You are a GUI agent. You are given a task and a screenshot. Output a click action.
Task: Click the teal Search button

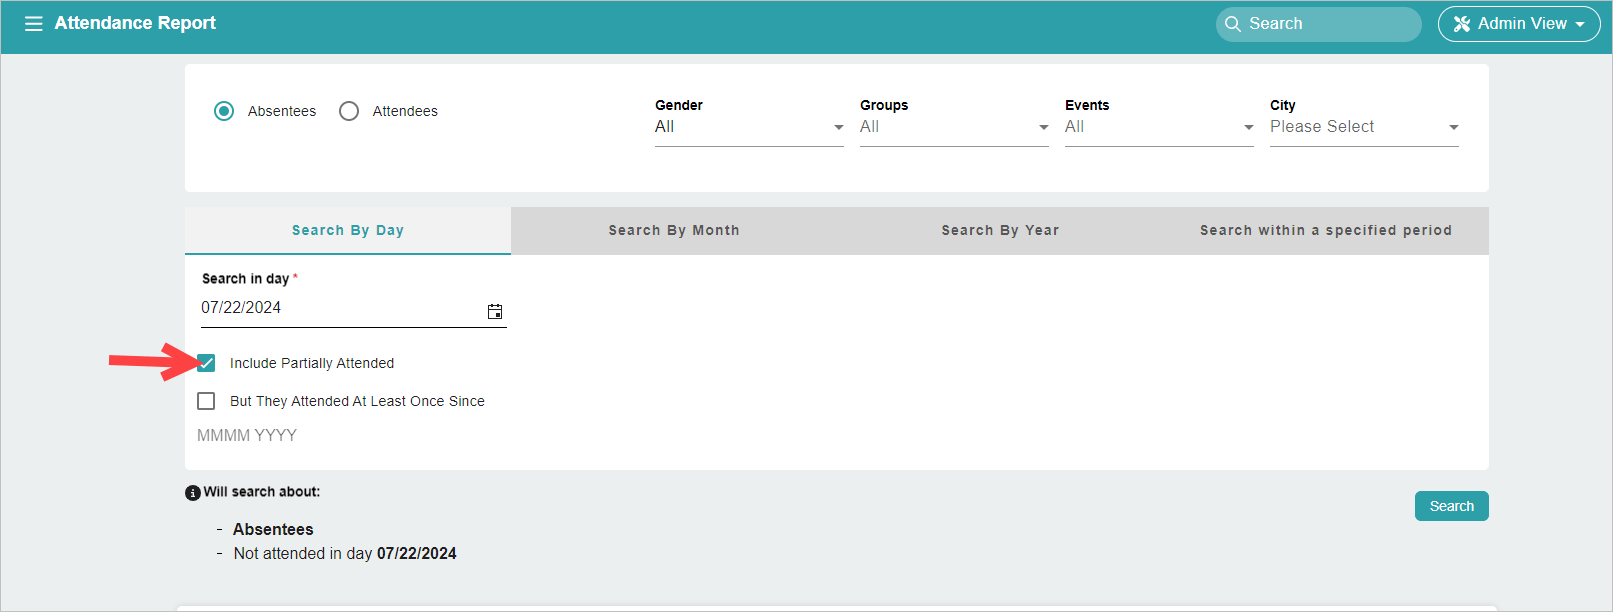[x=1452, y=506]
